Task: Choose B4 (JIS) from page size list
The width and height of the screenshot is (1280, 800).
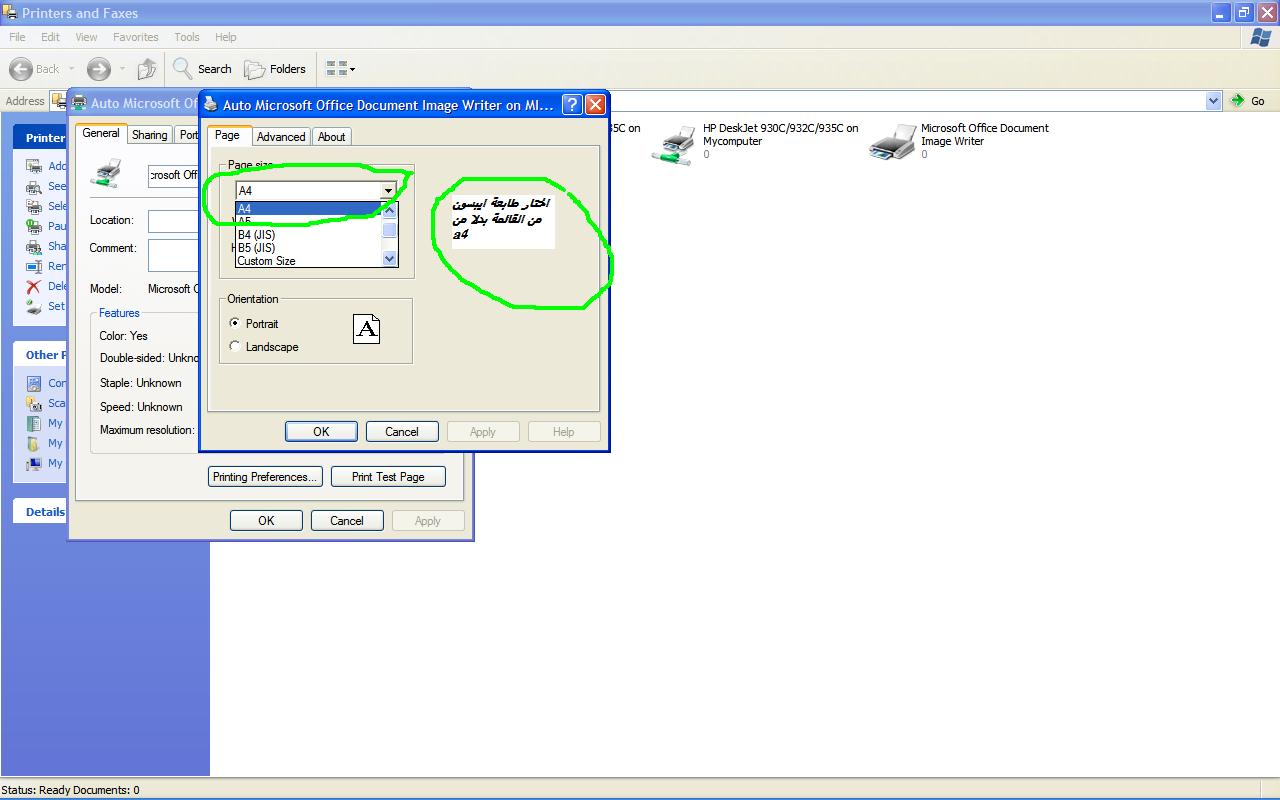Action: point(256,235)
